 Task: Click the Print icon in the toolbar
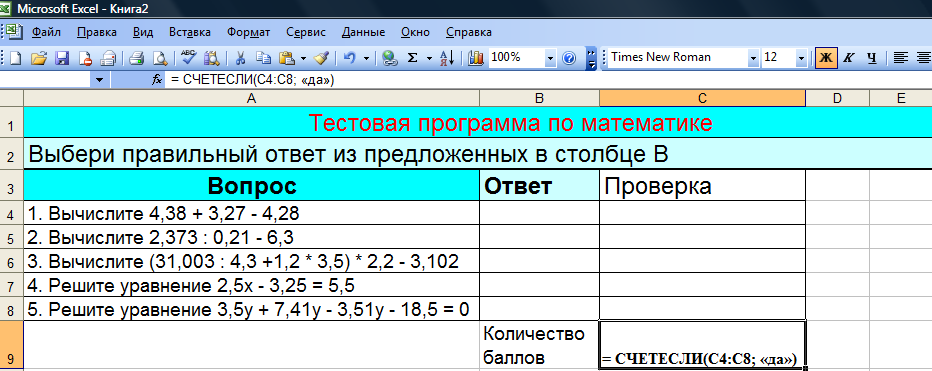pyautogui.click(x=137, y=58)
